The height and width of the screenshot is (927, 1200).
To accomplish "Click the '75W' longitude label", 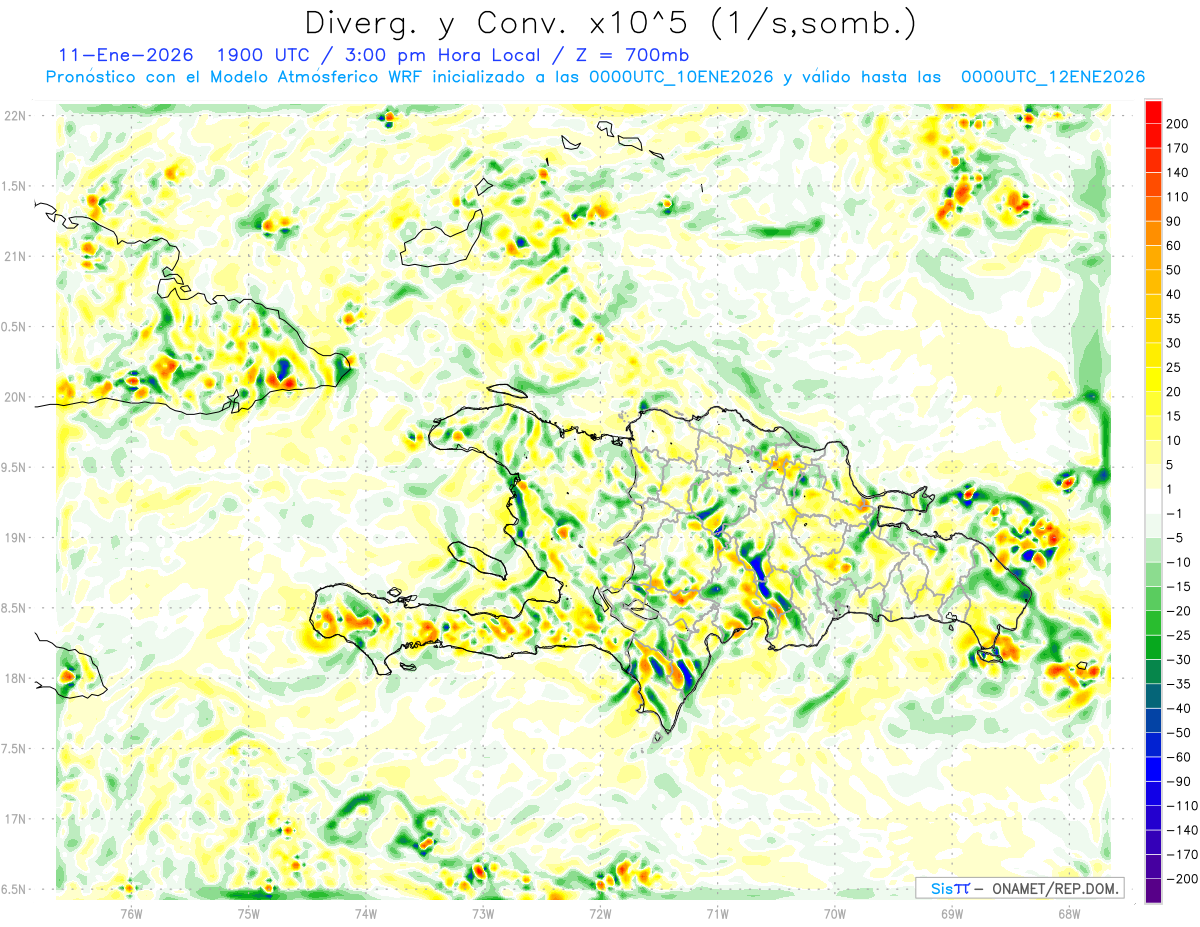I will click(248, 913).
